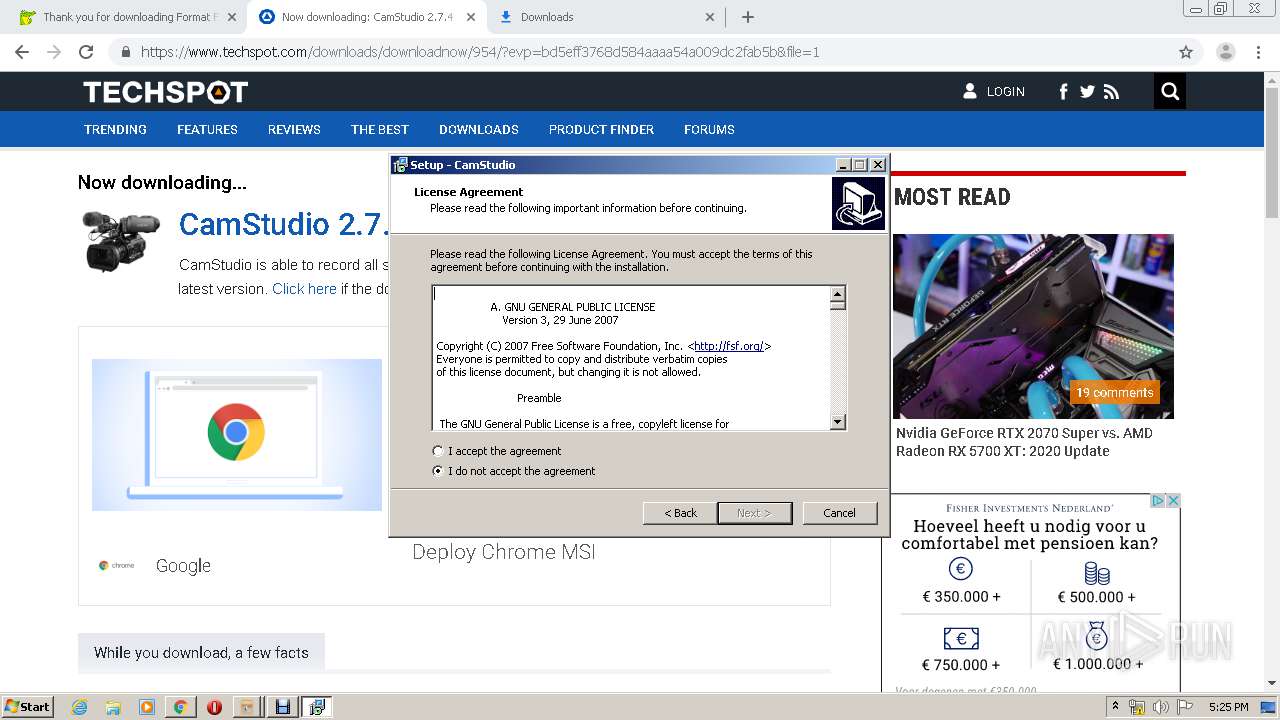Image resolution: width=1280 pixels, height=720 pixels.
Task: Click the Chrome back navigation arrow
Action: click(x=22, y=52)
